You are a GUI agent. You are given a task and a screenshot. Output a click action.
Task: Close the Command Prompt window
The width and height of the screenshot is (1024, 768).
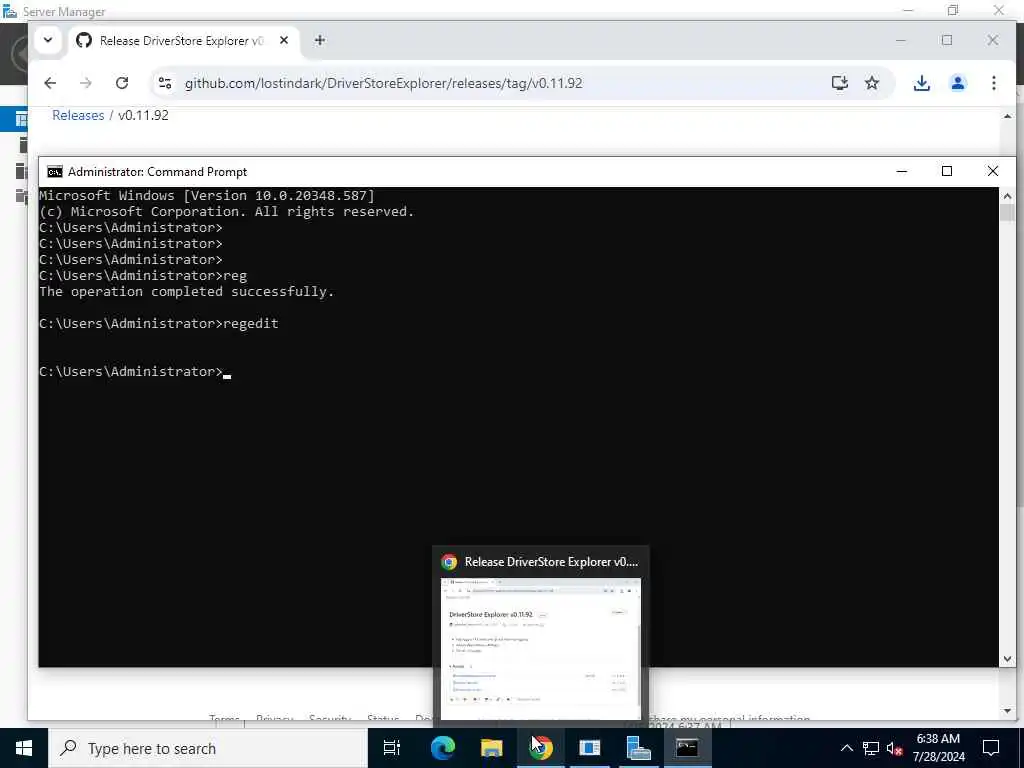(x=993, y=171)
